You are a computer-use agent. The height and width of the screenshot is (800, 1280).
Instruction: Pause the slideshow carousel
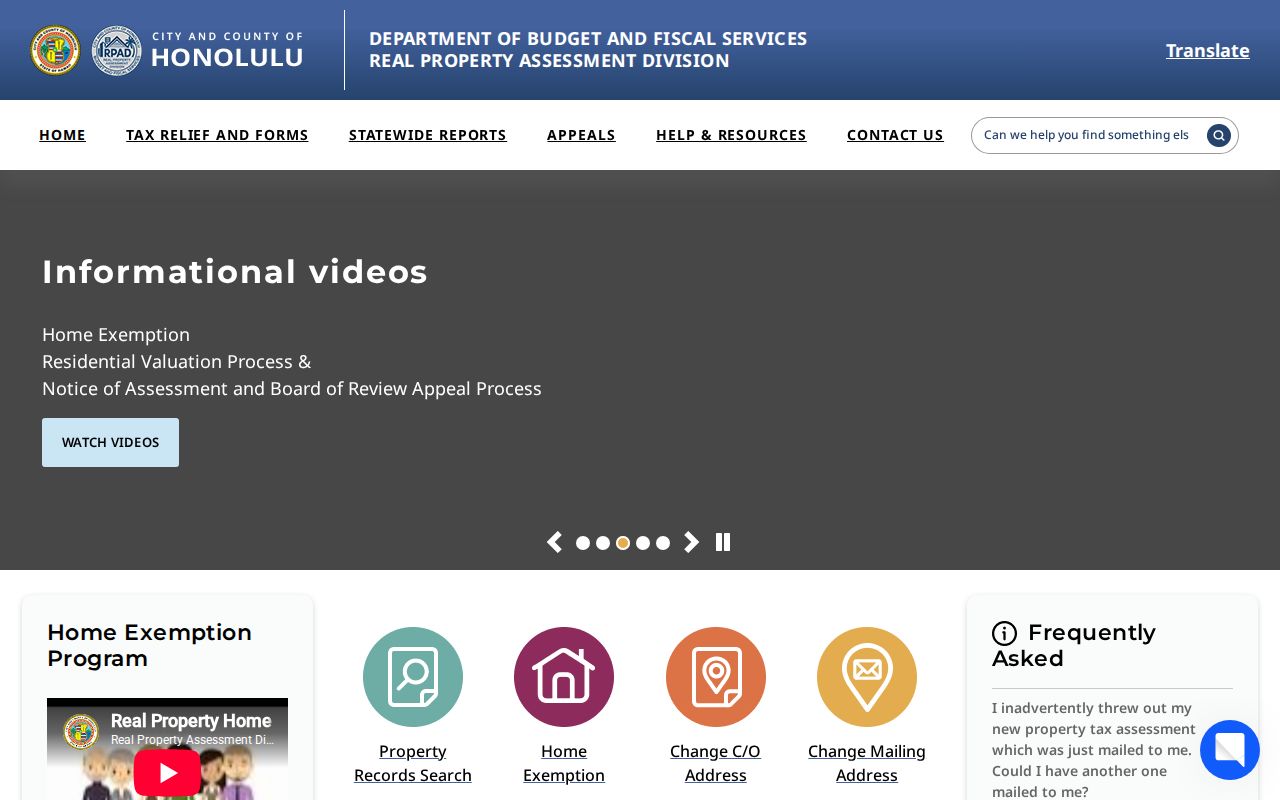coord(723,542)
